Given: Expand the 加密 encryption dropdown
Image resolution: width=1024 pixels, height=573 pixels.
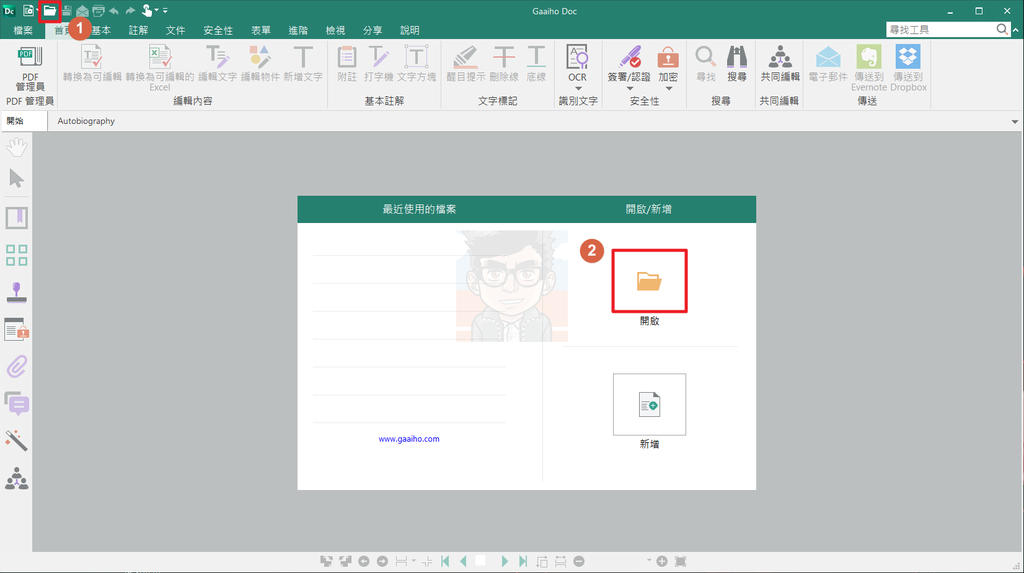Looking at the screenshot, I should [668, 88].
